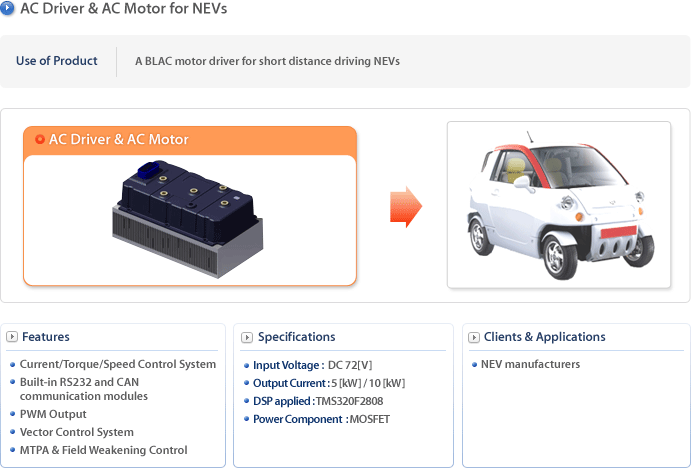Viewport: 691px width, 468px height.
Task: Click the DSP applied TMS320F2808 line
Action: (318, 401)
